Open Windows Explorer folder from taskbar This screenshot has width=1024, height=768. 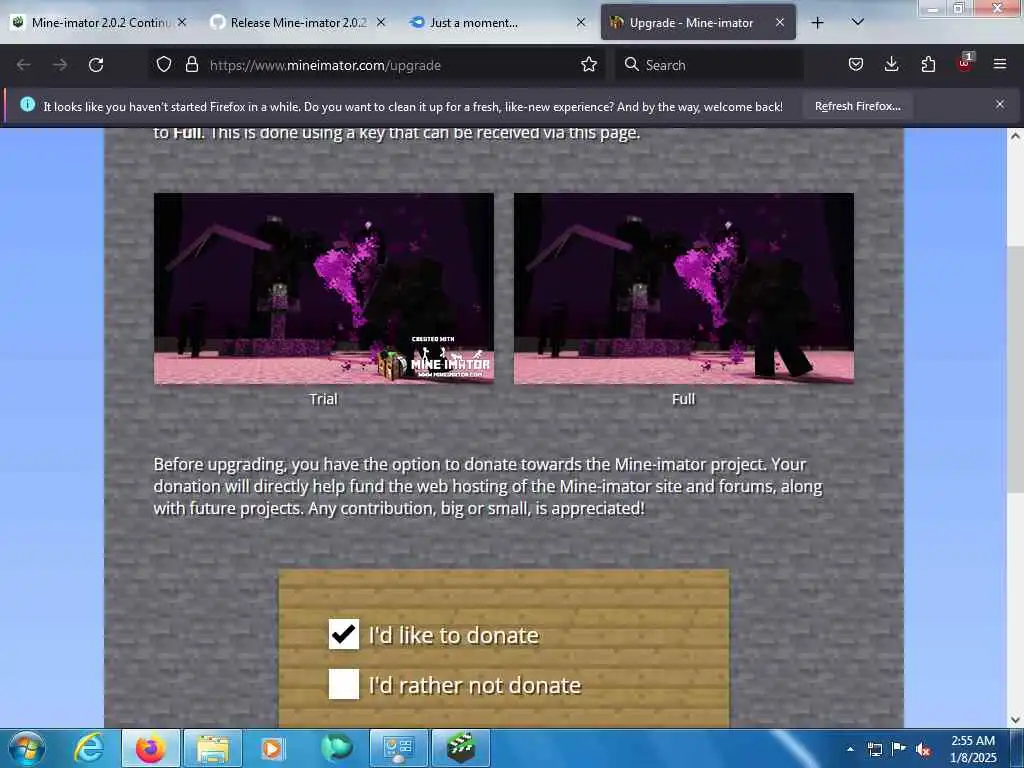click(x=213, y=748)
